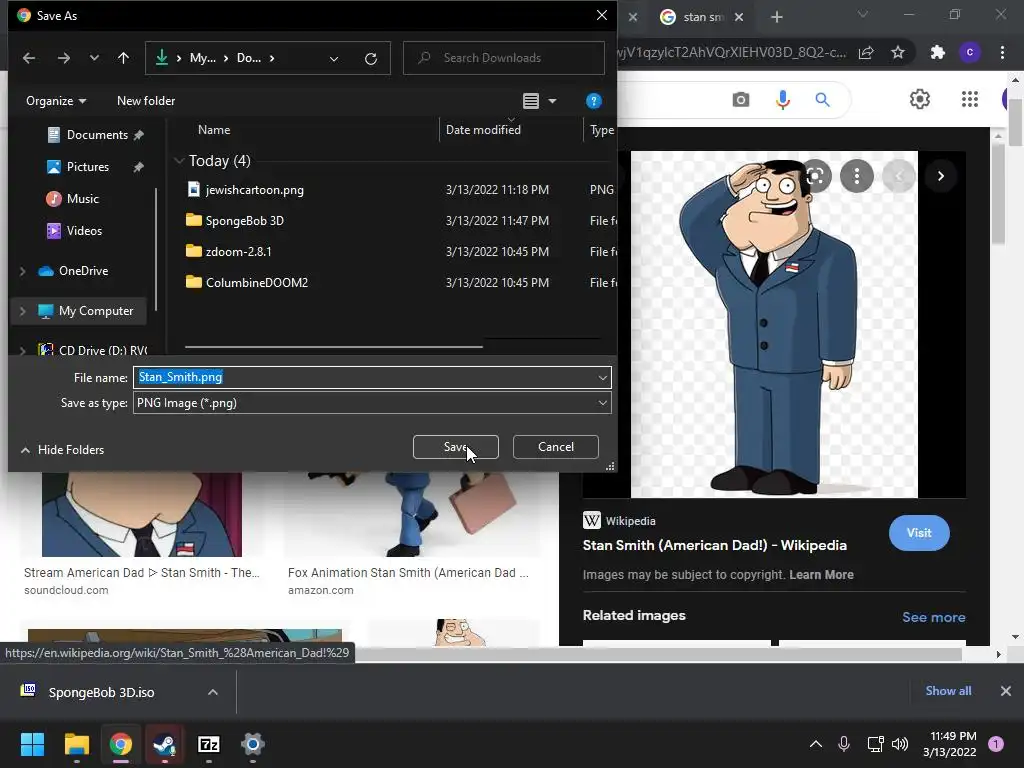Open the Chrome profile avatar
The height and width of the screenshot is (768, 1024).
[x=970, y=52]
